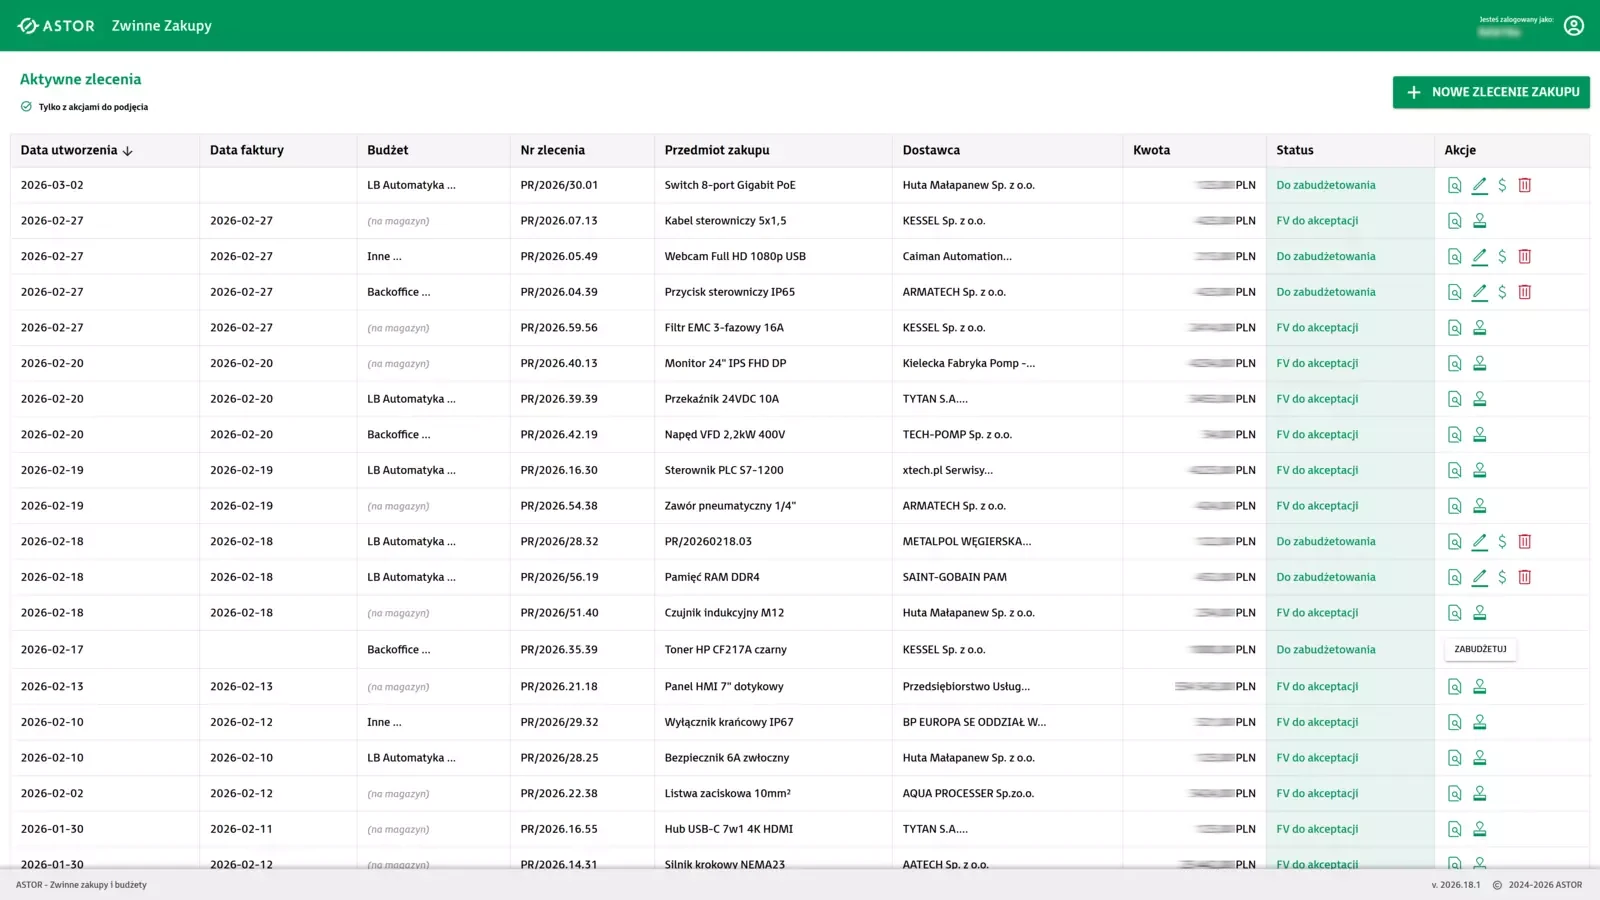1600x900 pixels.
Task: Toggle sort direction on Data utworzenia column
Action: (128, 150)
